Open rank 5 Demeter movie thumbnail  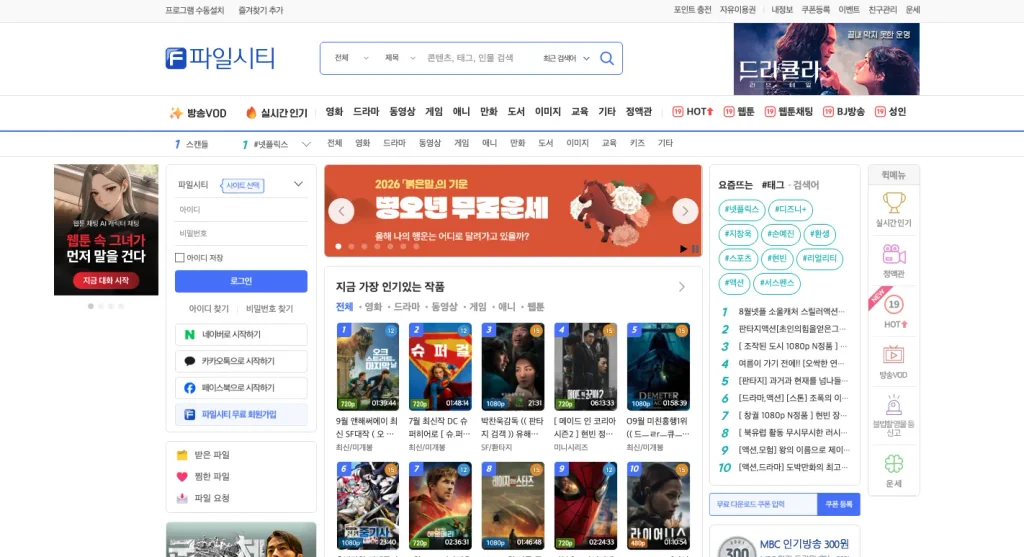[x=658, y=366]
